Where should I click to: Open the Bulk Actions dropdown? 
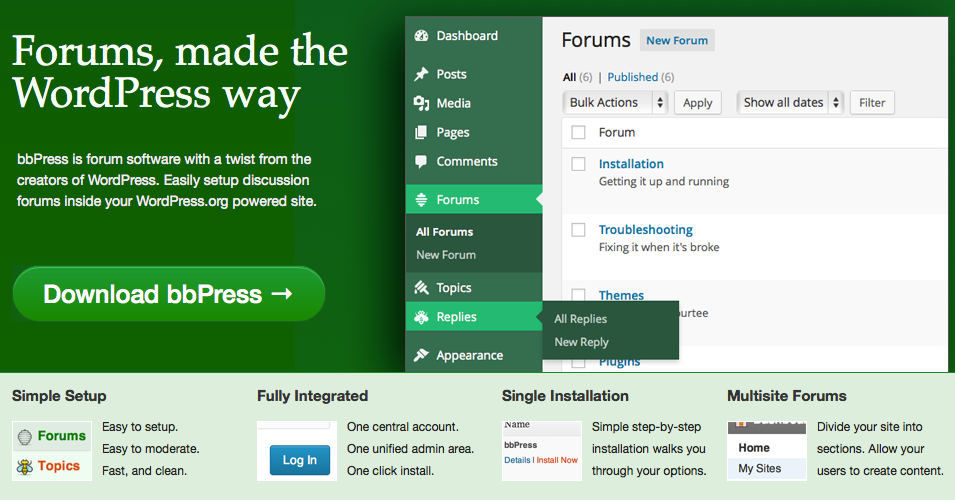615,102
